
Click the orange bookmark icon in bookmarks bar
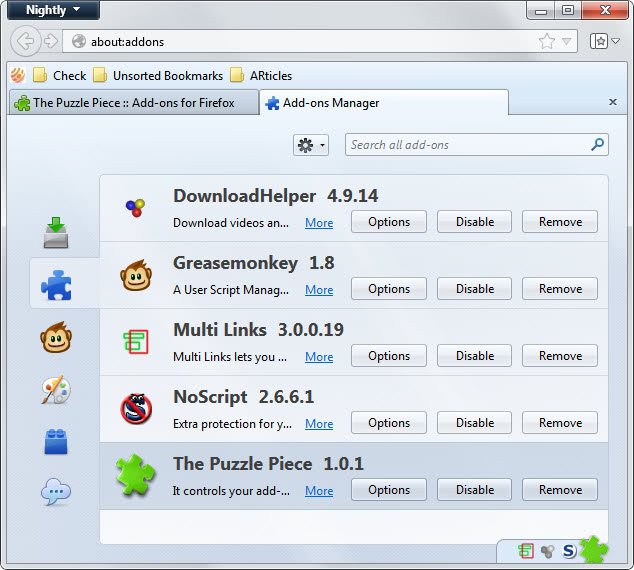[x=18, y=75]
